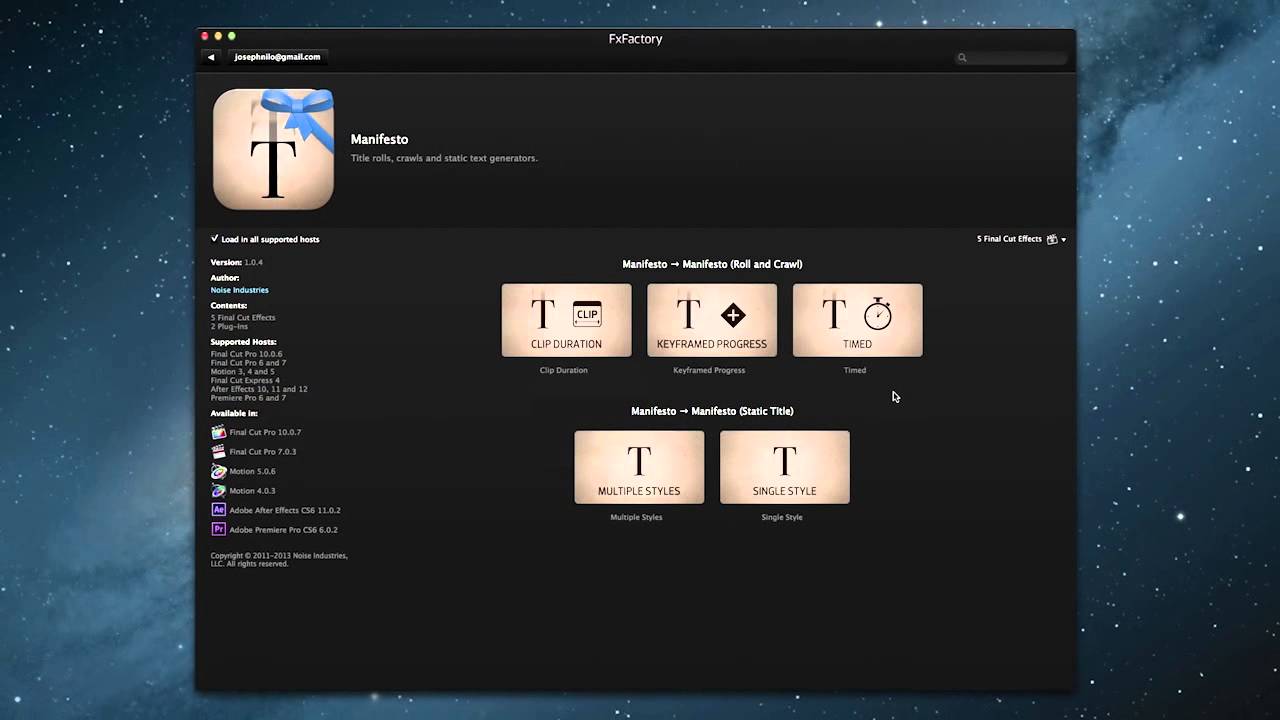1280x720 pixels.
Task: Click 'Manifesto → Manifesto (Roll and Crawl)' heading
Action: 712,264
